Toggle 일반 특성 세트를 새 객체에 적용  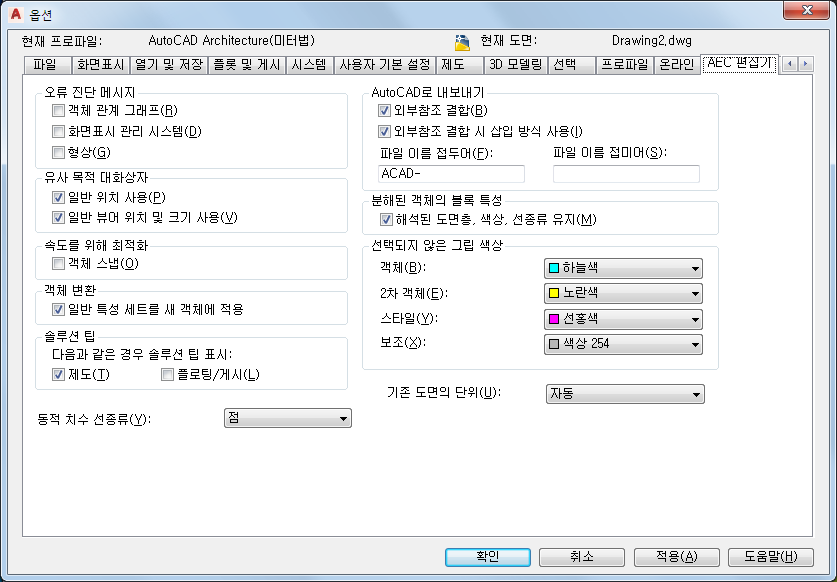pos(58,309)
